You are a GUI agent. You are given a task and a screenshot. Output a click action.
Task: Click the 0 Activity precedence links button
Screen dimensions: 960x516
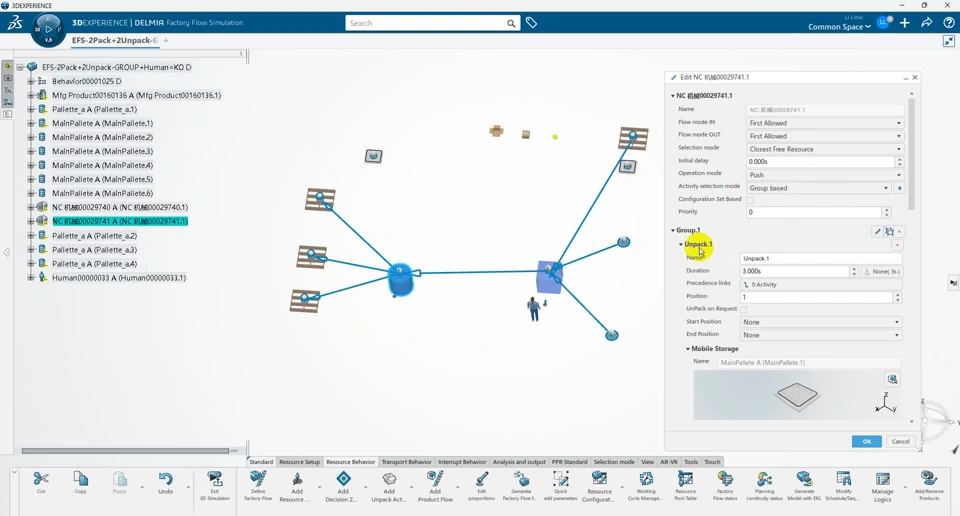pyautogui.click(x=821, y=285)
